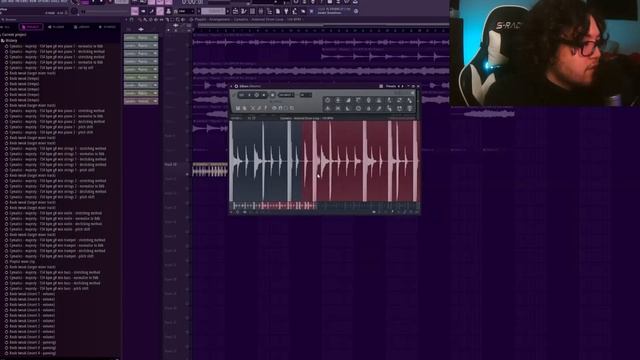Image resolution: width=640 pixels, height=360 pixels.
Task: Toggle the second highlighted window button in main toolbar
Action: pyautogui.click(x=160, y=11)
